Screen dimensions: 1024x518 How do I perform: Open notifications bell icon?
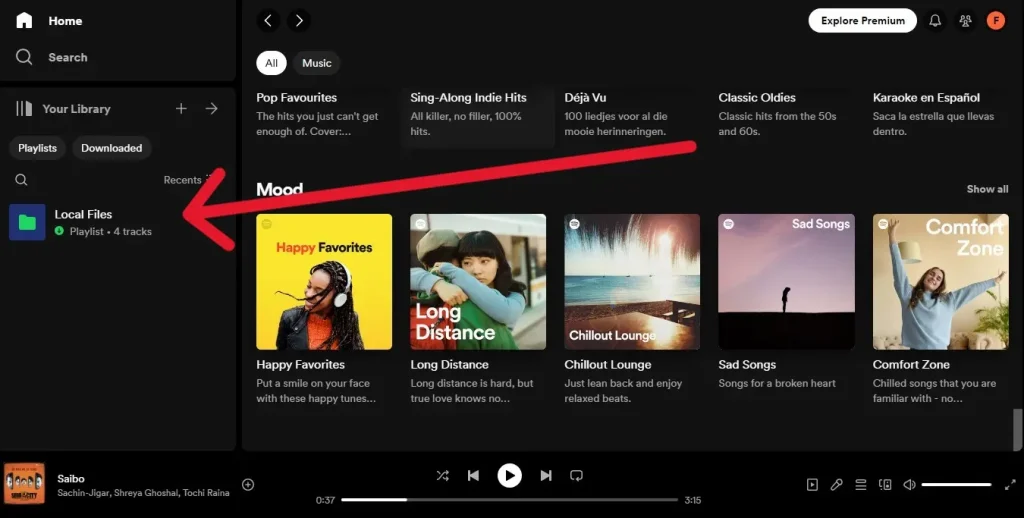[x=935, y=21]
